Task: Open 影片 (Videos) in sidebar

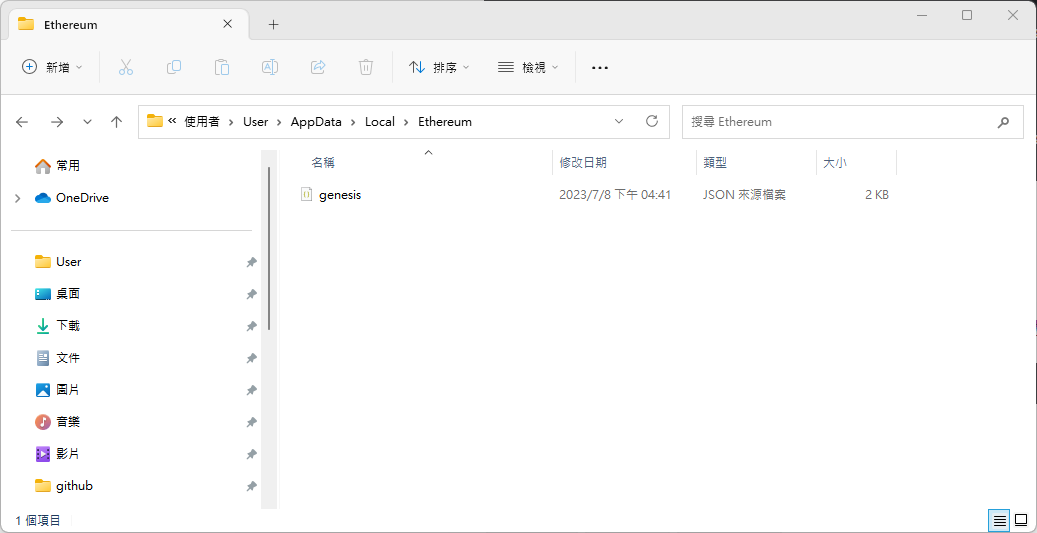Action: (58, 454)
